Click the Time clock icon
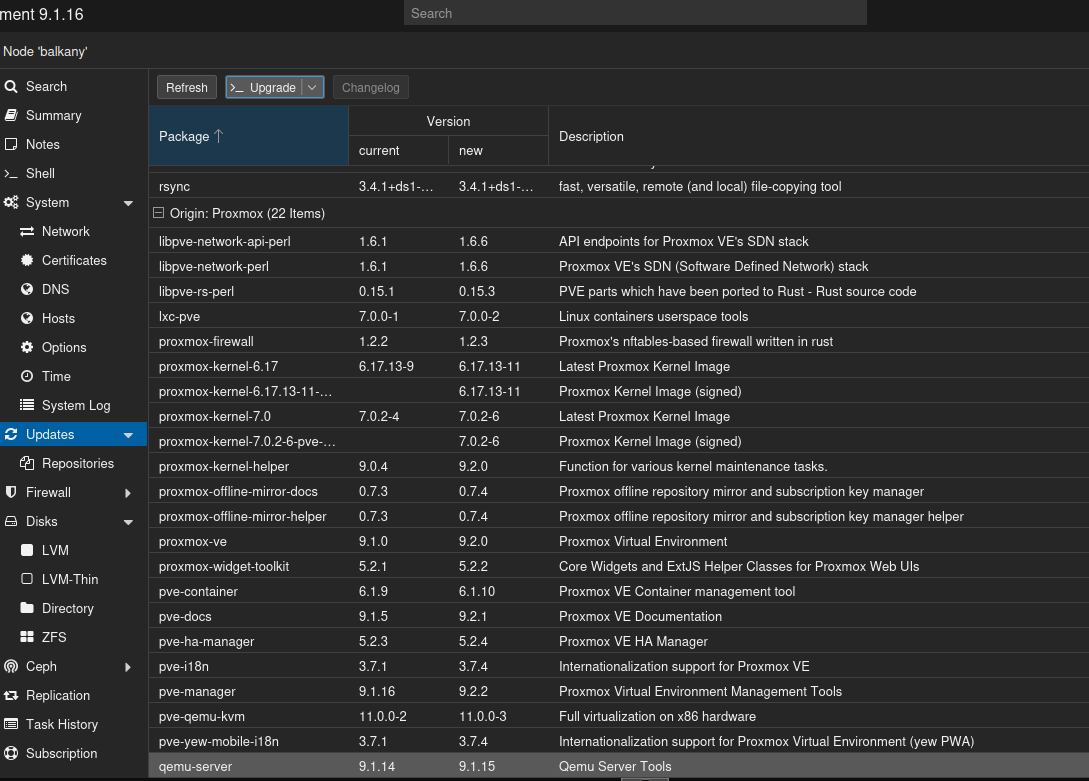1089x781 pixels. click(27, 376)
